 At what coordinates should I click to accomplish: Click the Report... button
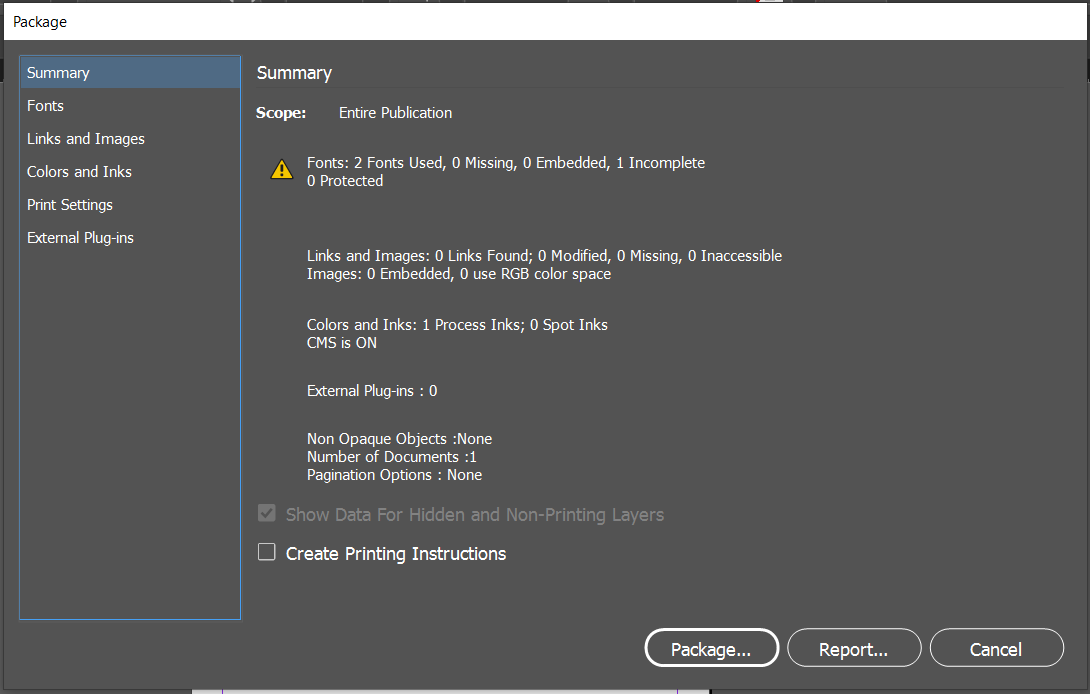(x=854, y=648)
